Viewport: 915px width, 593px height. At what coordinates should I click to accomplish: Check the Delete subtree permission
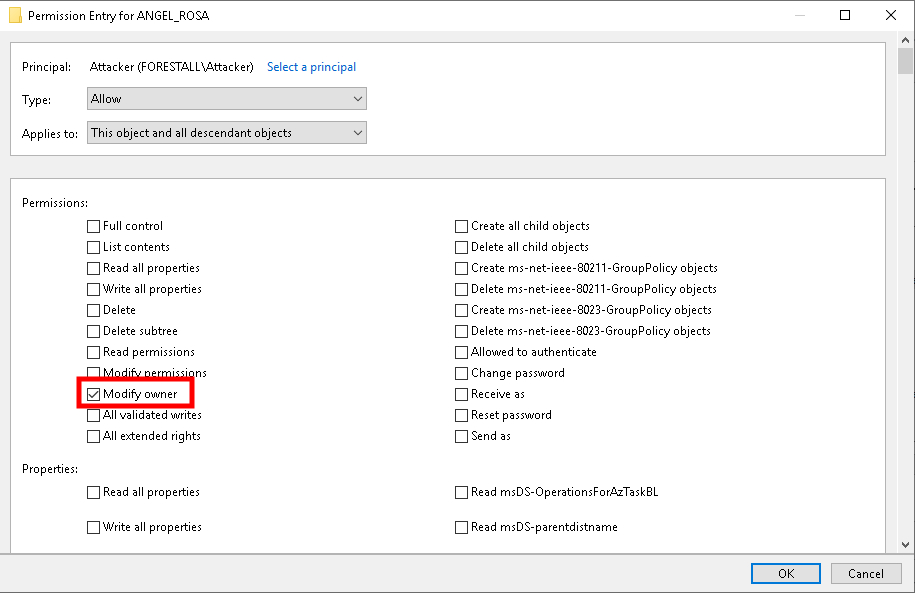point(94,331)
